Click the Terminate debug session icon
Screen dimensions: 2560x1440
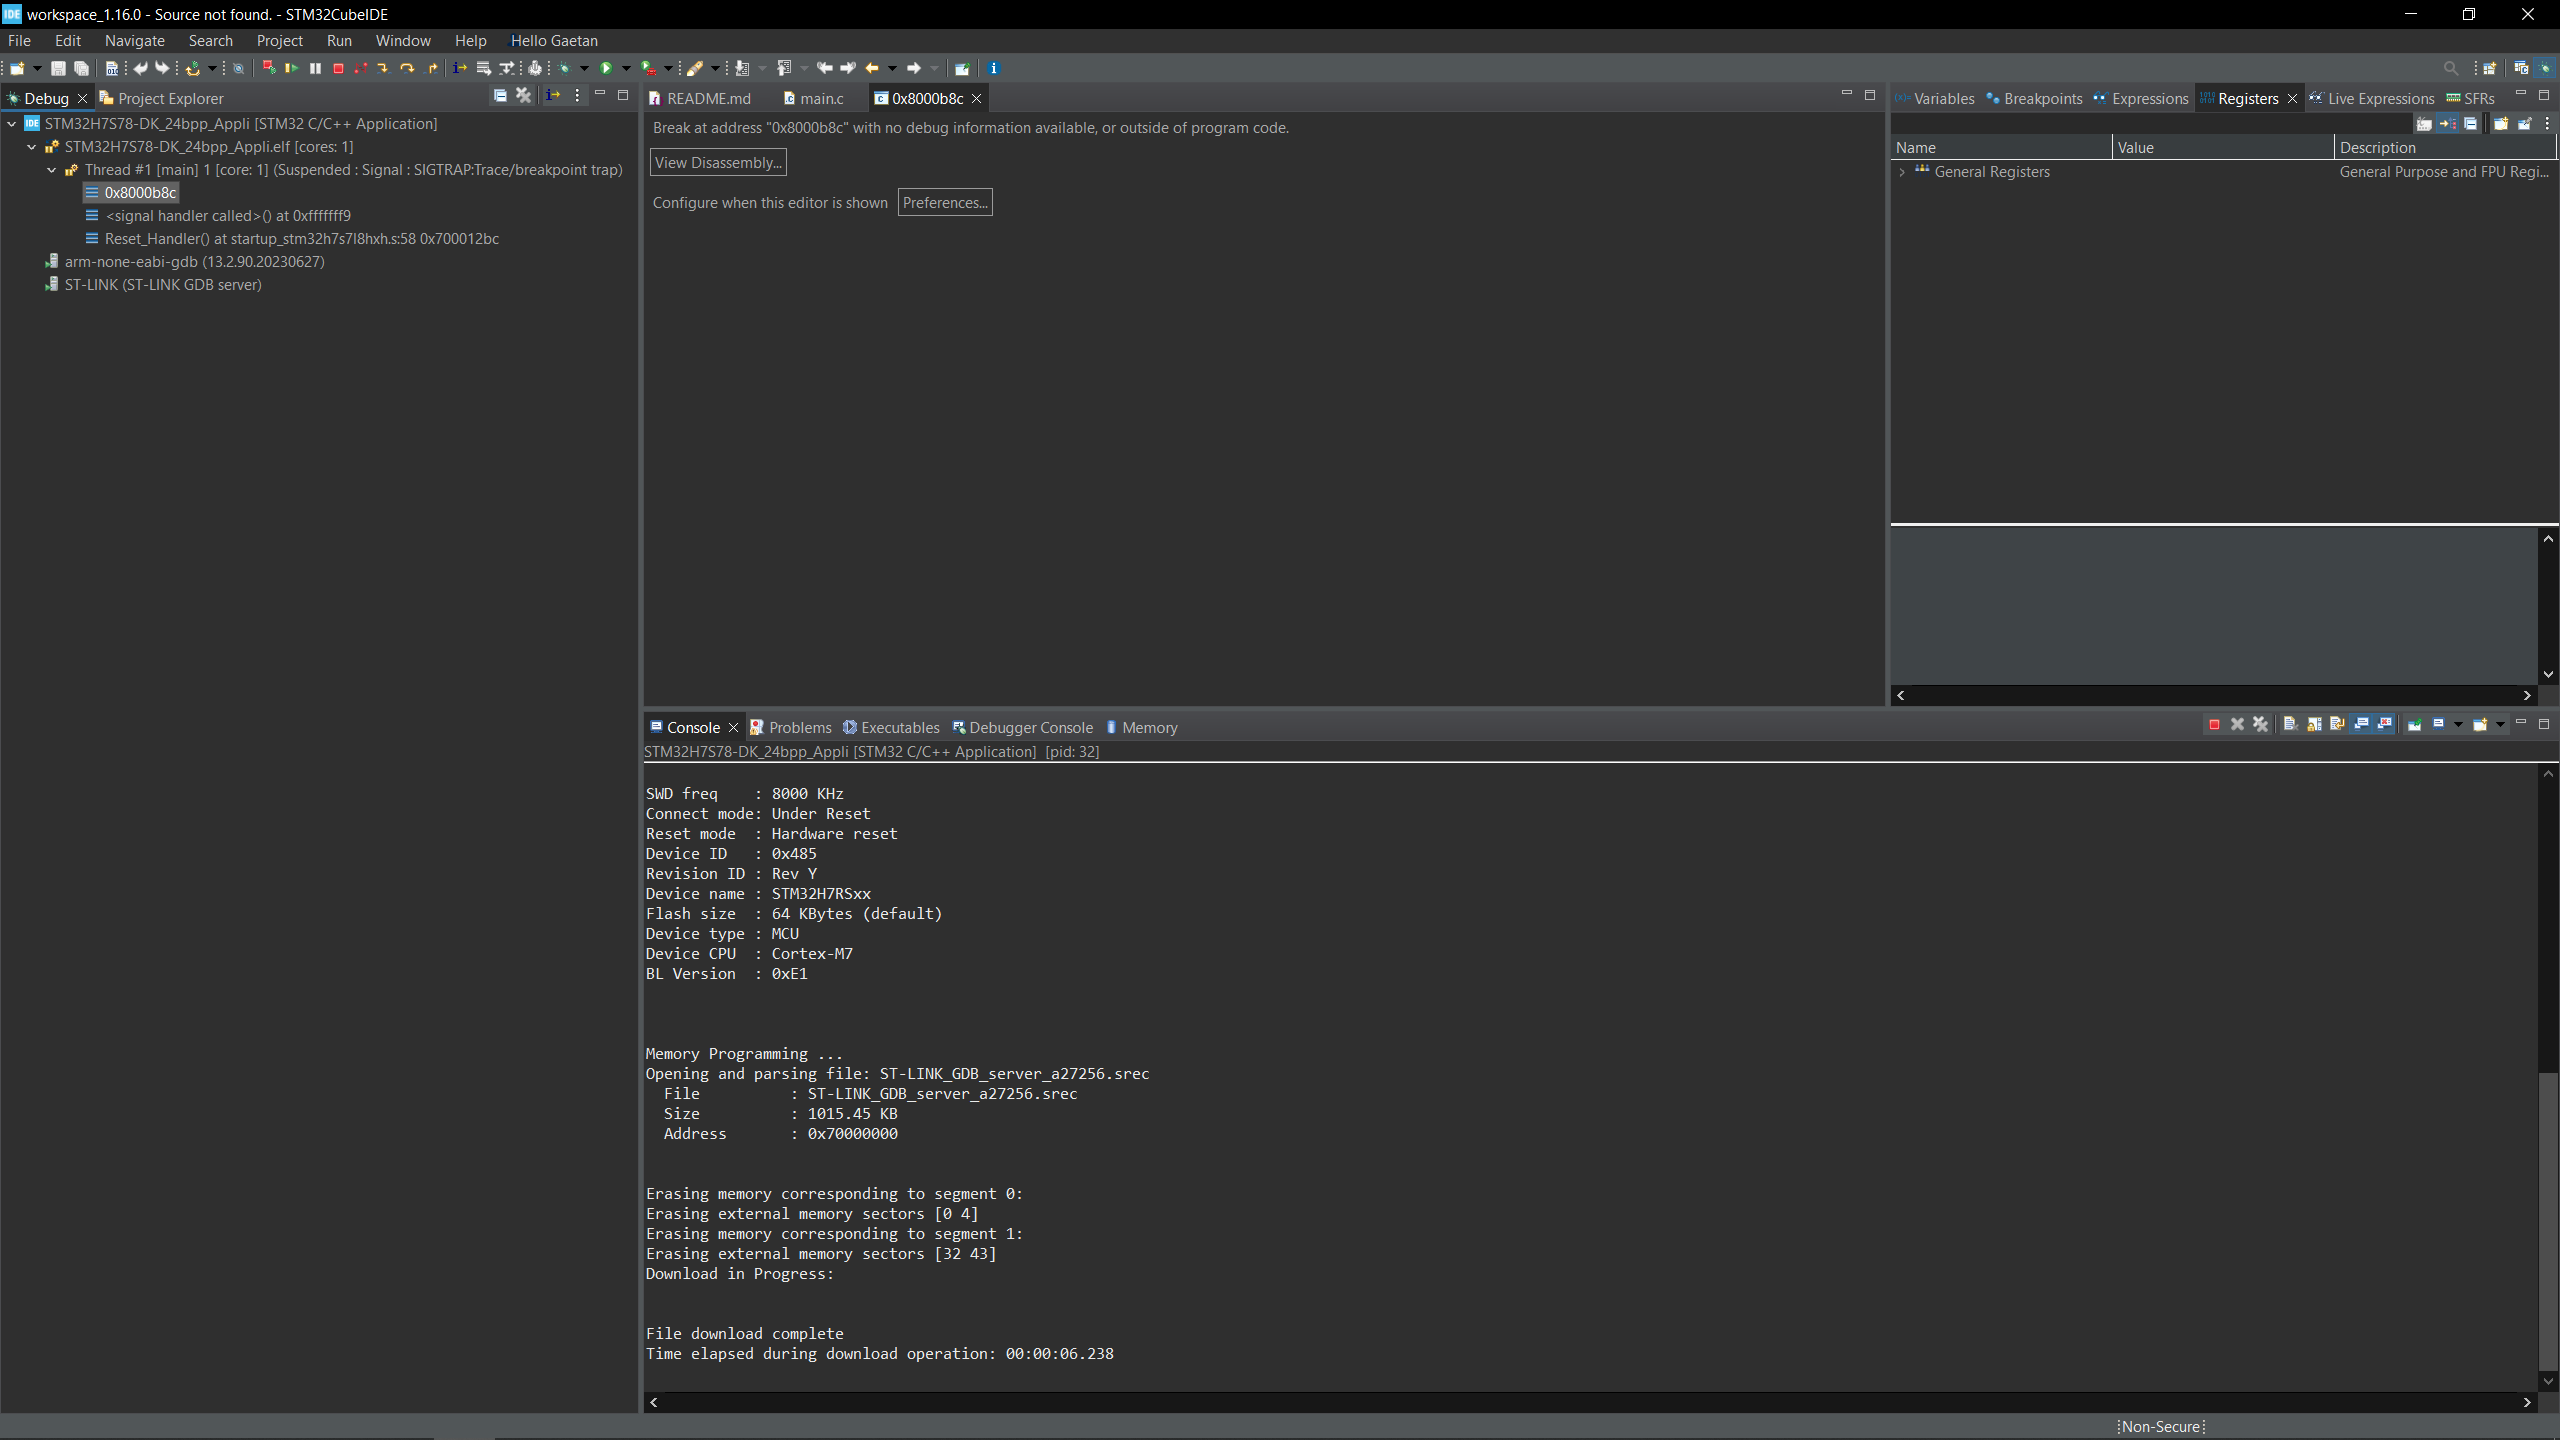(339, 68)
